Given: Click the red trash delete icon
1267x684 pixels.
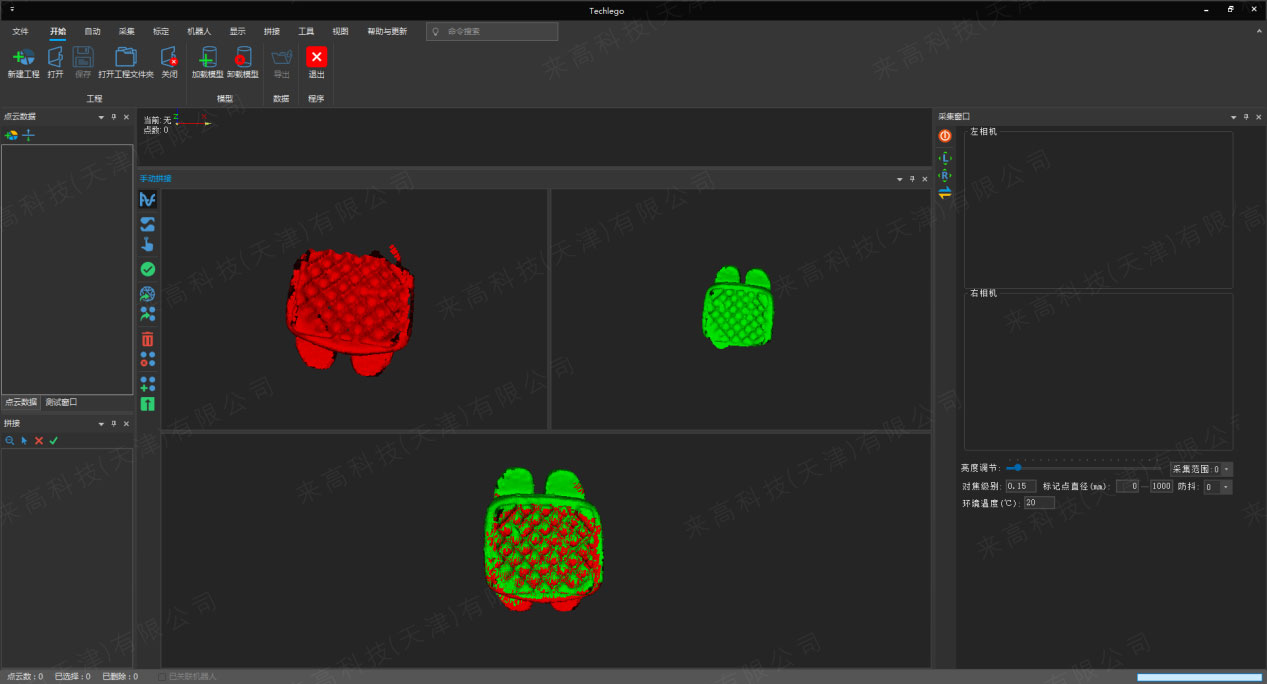Looking at the screenshot, I should [148, 339].
